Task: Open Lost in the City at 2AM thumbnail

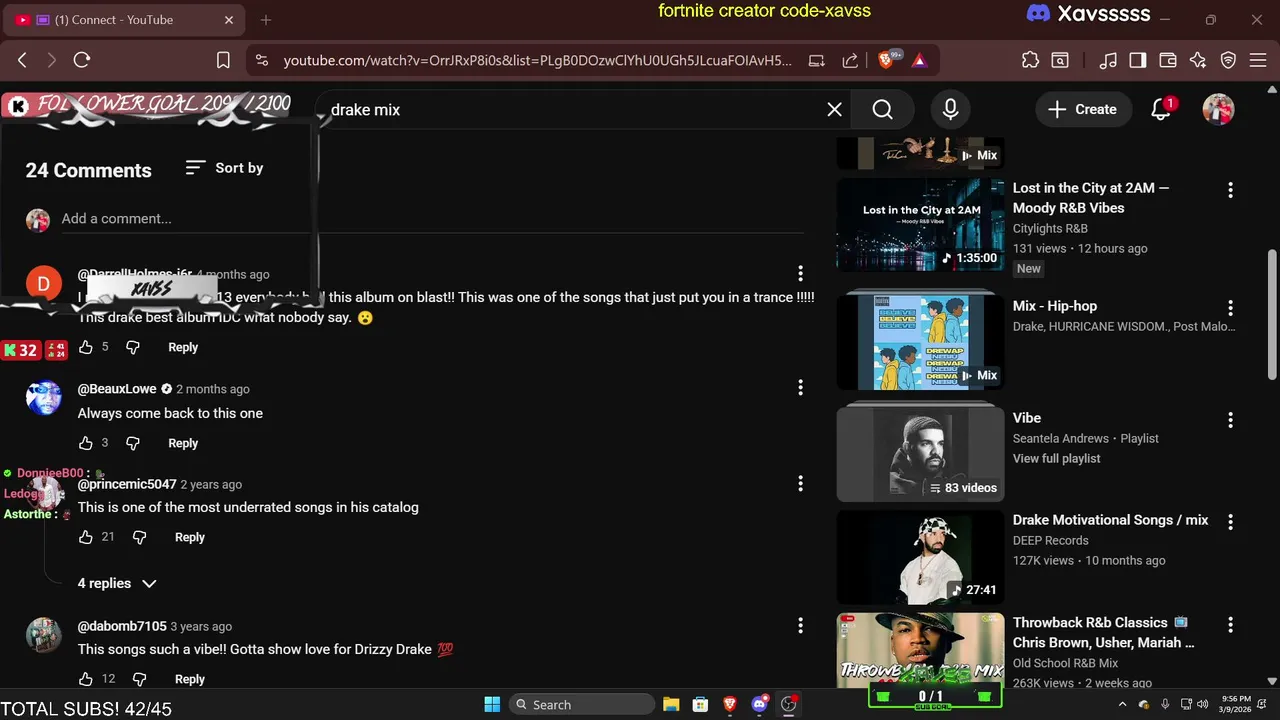Action: point(920,224)
